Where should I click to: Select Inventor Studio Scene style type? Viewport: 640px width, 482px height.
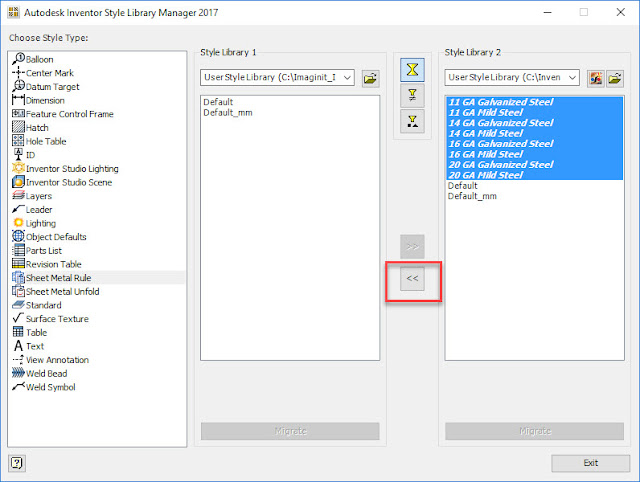(x=62, y=182)
